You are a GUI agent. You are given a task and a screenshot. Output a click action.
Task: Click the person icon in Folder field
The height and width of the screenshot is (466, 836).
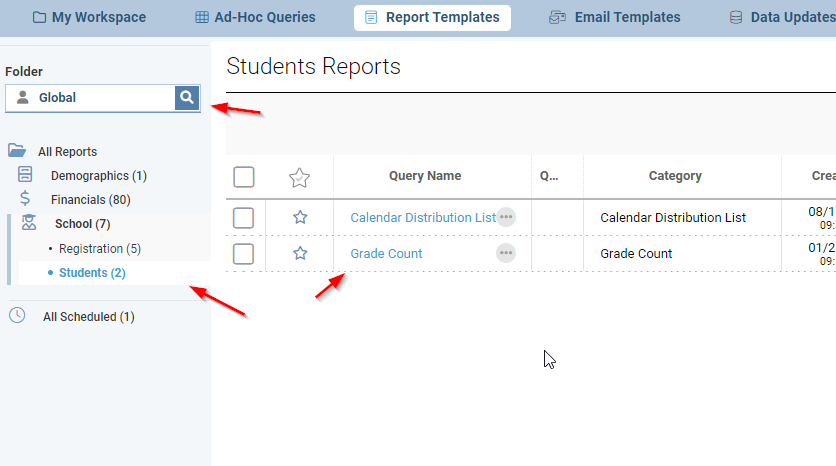[22, 97]
